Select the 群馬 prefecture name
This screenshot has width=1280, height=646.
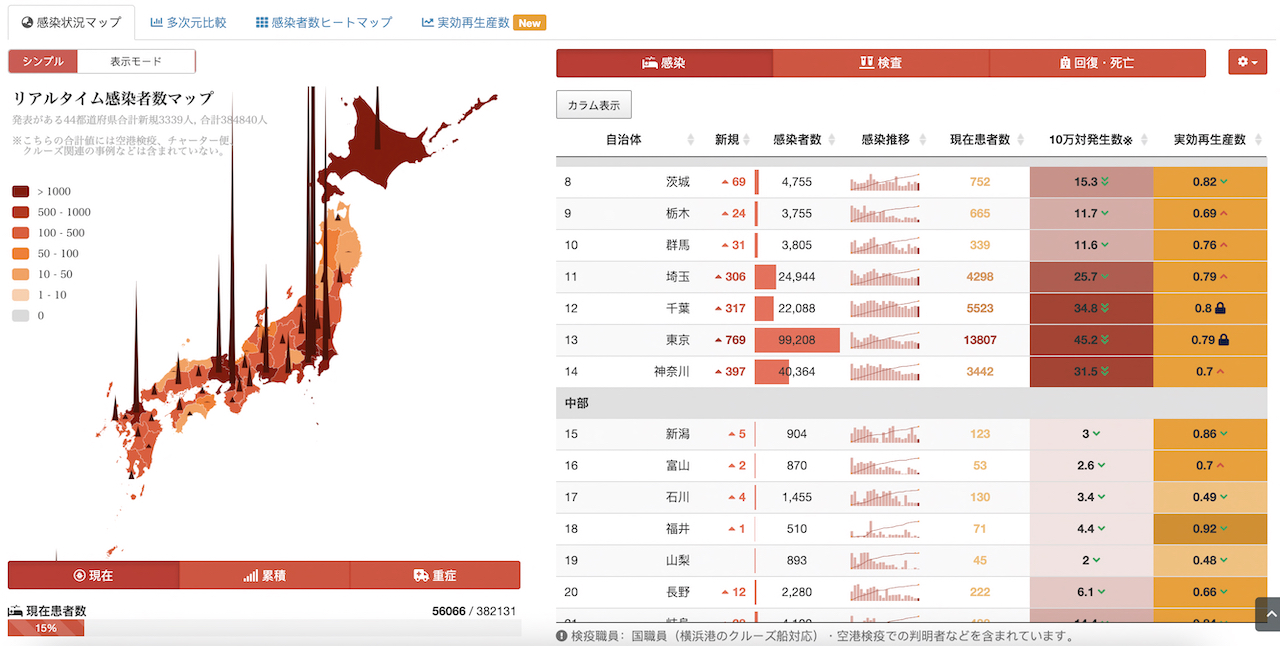(x=678, y=245)
